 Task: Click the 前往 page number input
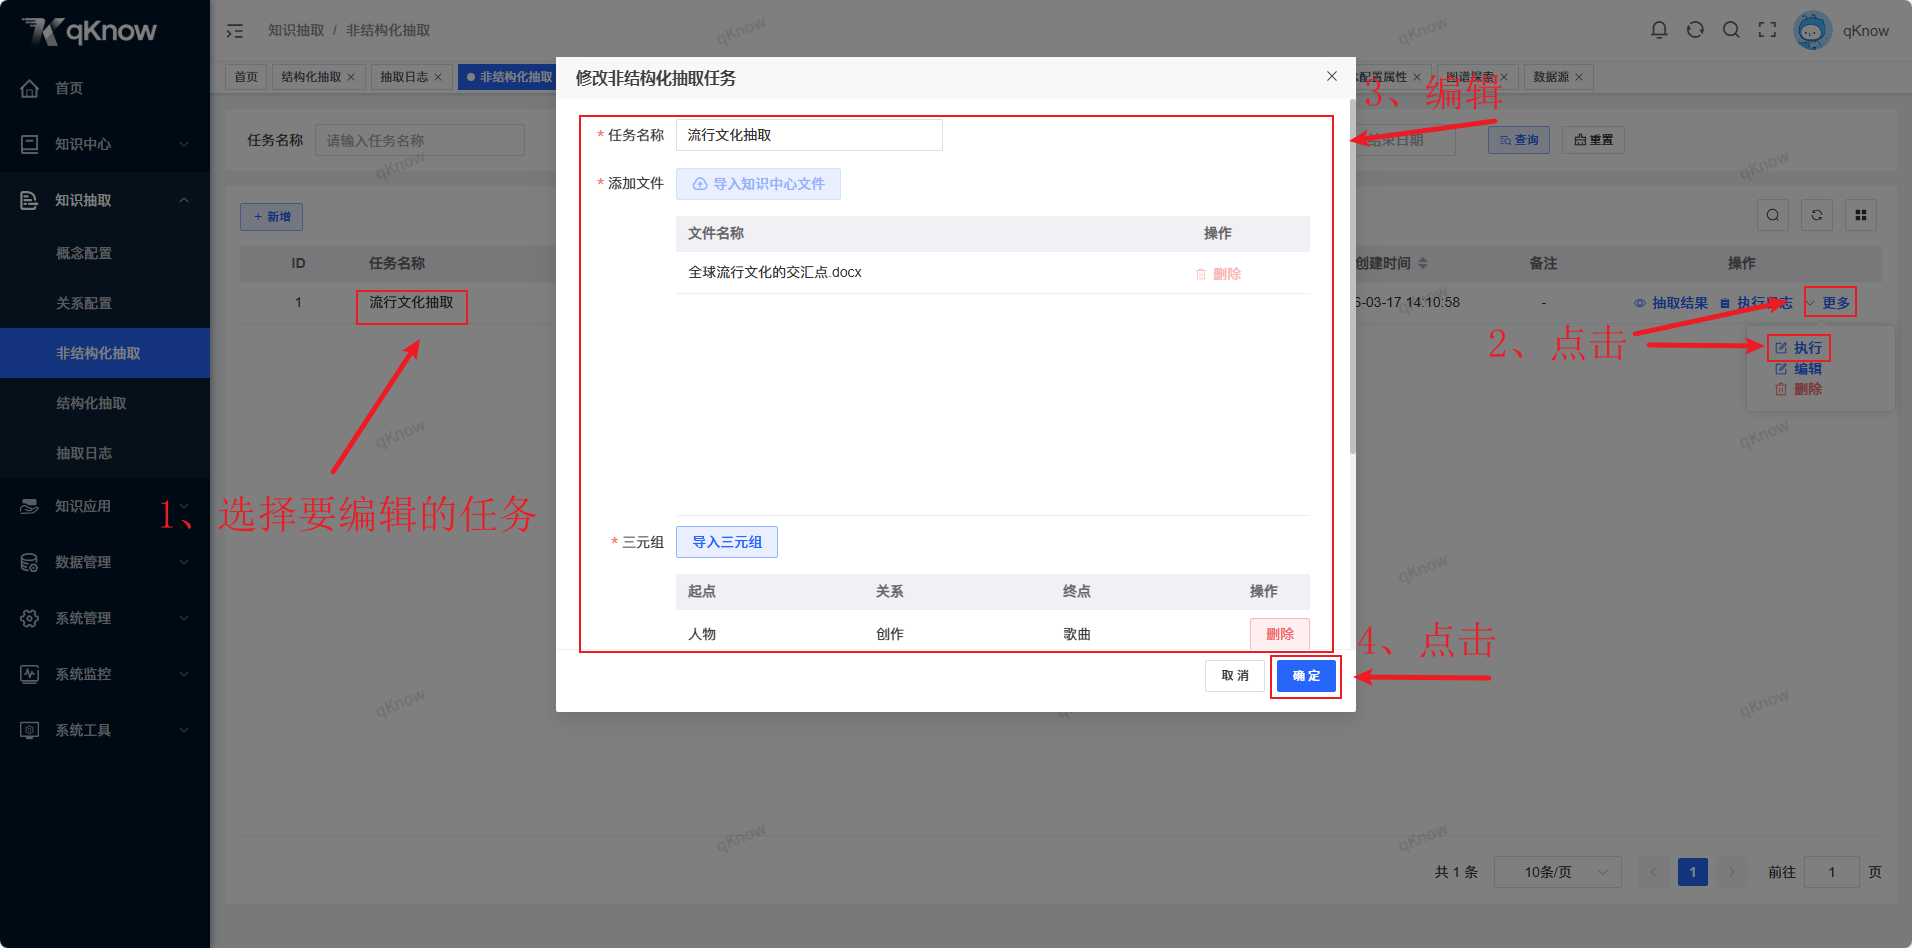coord(1832,872)
